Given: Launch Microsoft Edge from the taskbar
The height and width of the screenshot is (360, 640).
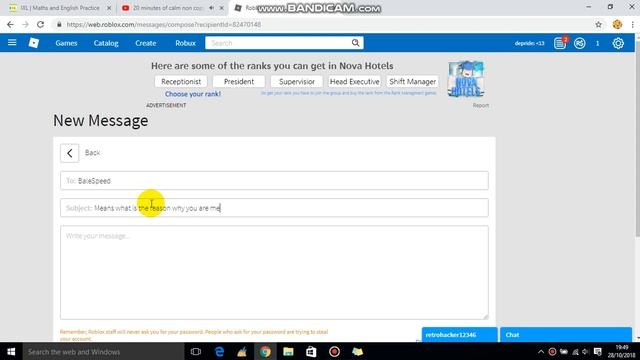Looking at the screenshot, I should coord(219,351).
